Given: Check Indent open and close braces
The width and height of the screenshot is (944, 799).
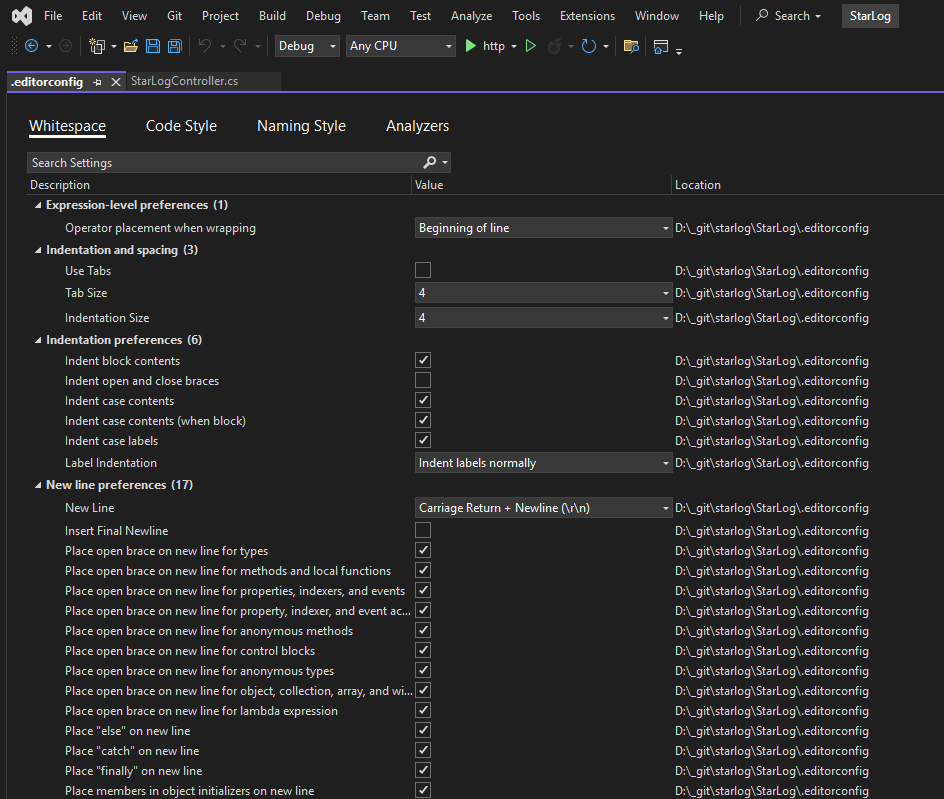Looking at the screenshot, I should click(423, 381).
